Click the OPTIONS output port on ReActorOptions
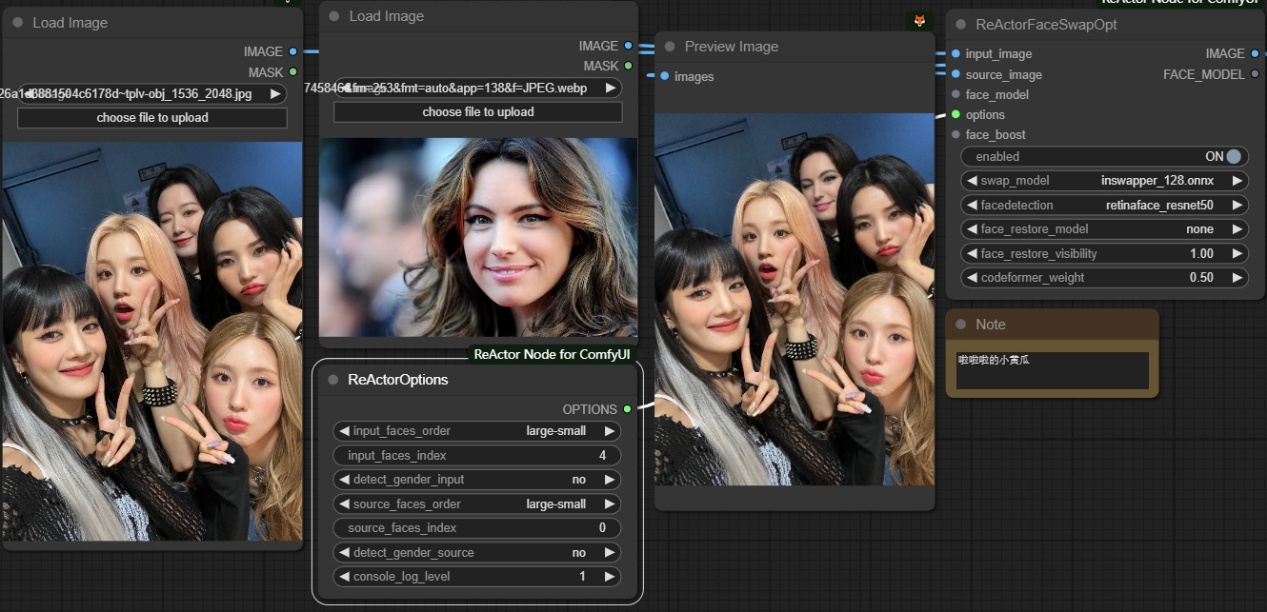Screen dimensions: 1267x612 627,409
